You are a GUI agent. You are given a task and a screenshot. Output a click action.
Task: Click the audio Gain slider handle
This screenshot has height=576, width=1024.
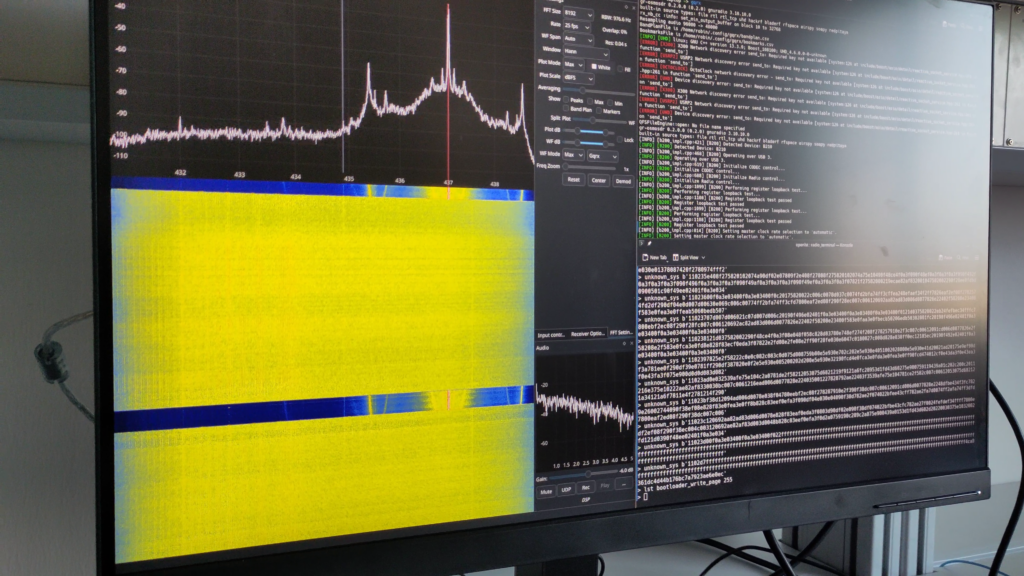[588, 474]
